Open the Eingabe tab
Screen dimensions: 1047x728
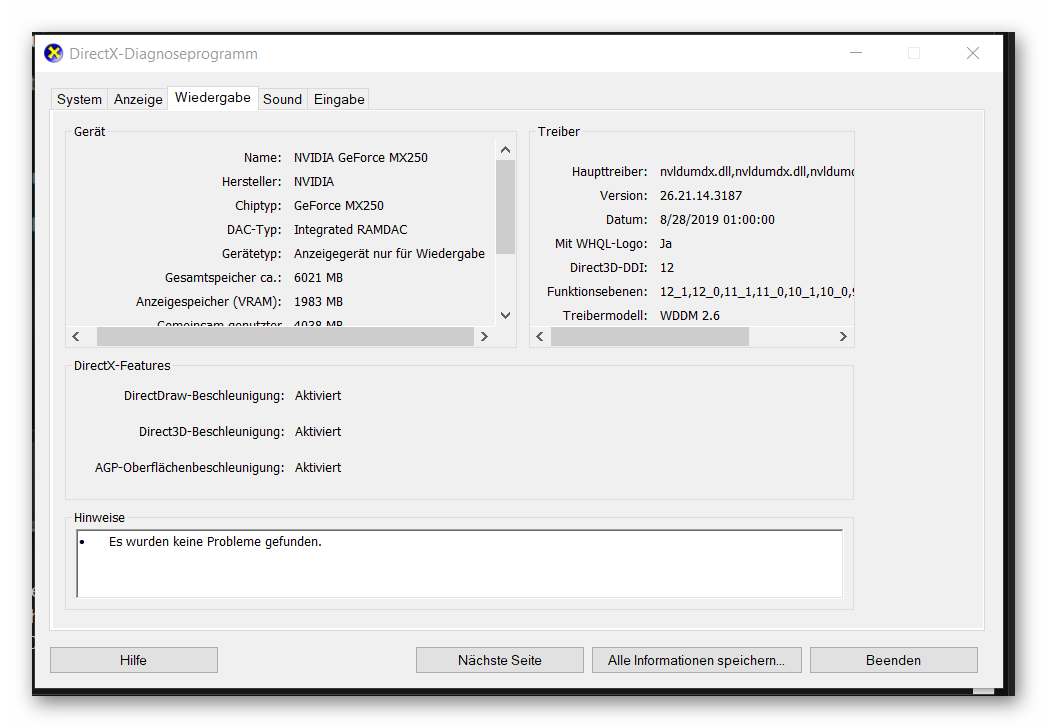point(339,99)
